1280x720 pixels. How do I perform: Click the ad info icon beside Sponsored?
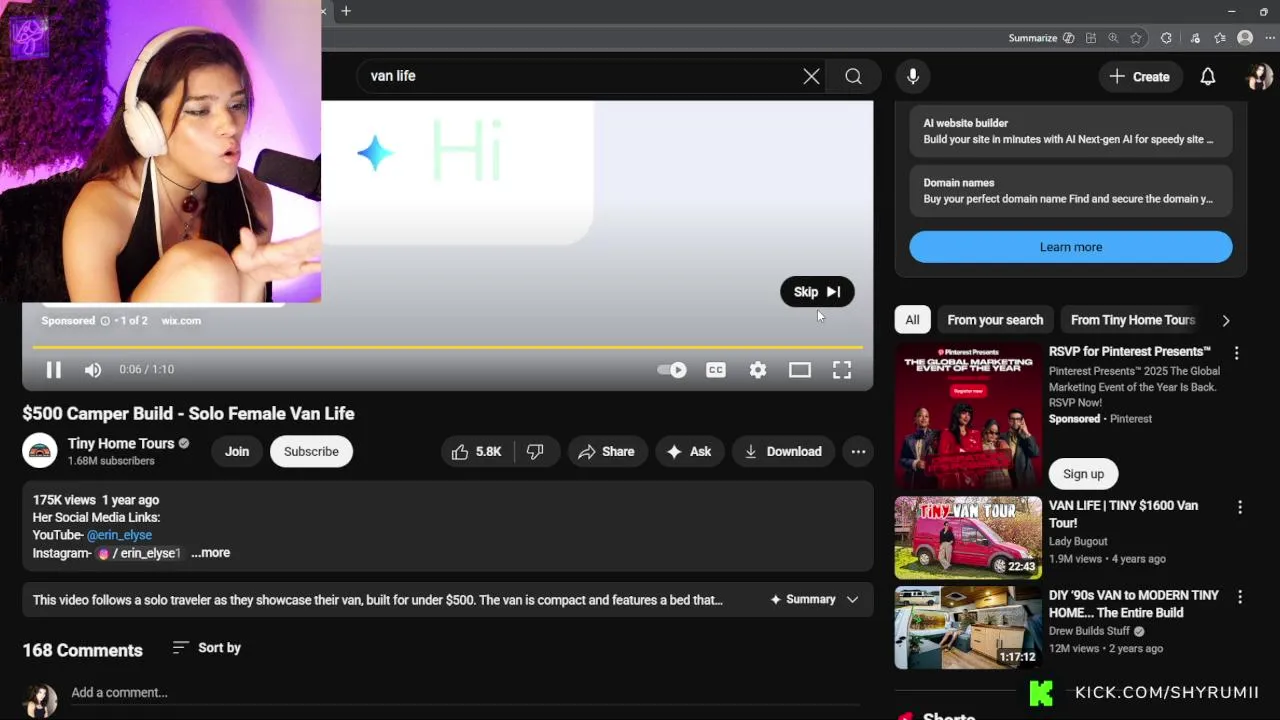[105, 321]
